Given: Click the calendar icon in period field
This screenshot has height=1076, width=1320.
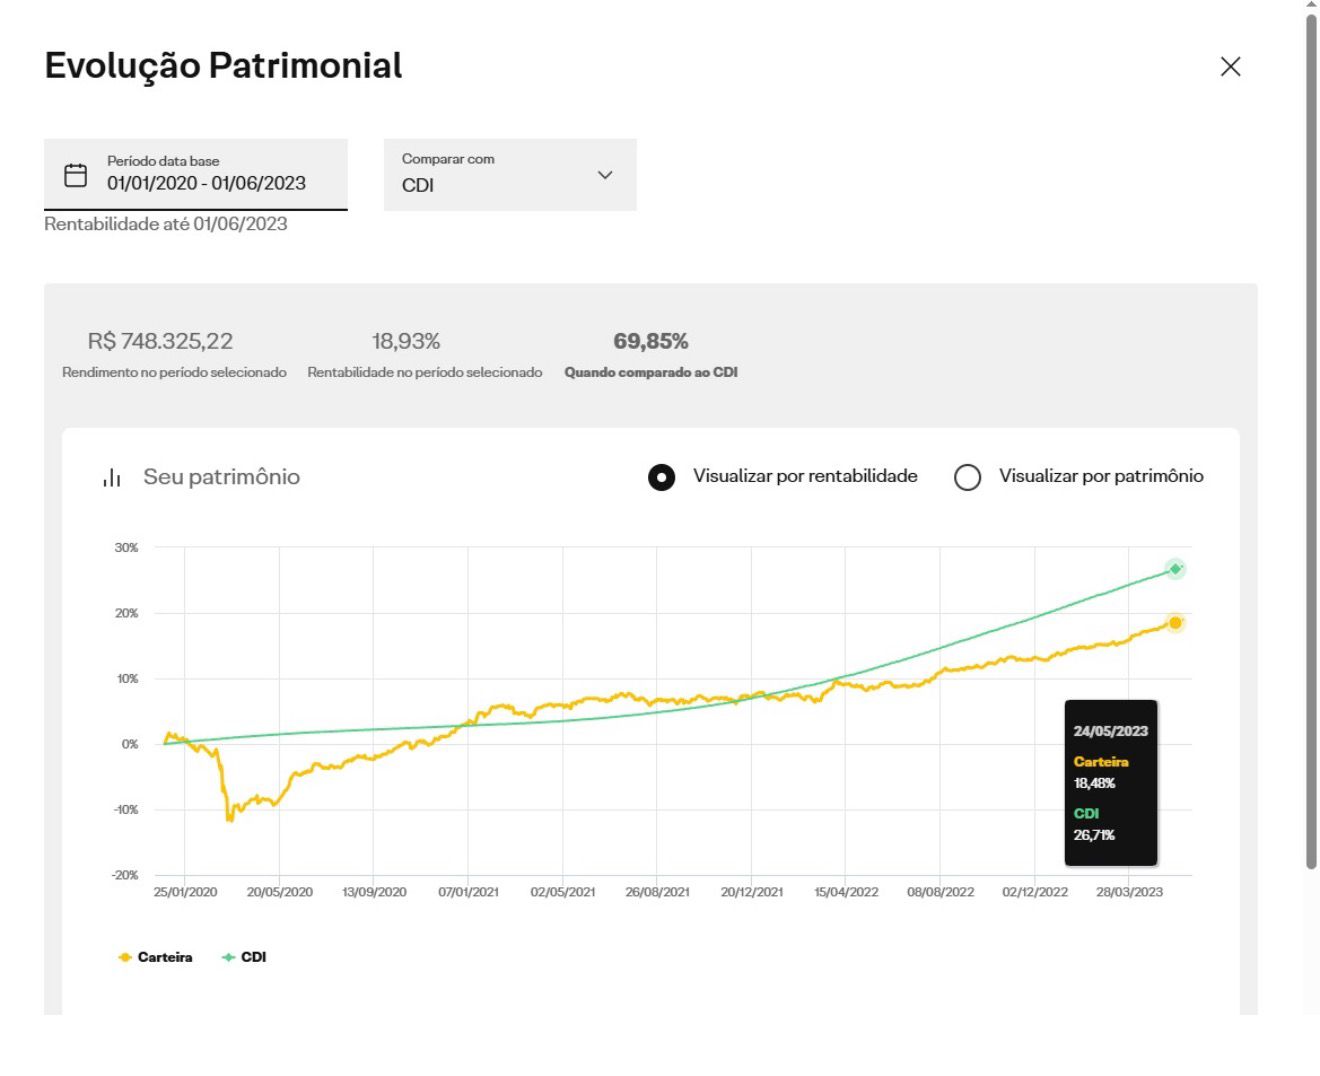Looking at the screenshot, I should pos(76,175).
